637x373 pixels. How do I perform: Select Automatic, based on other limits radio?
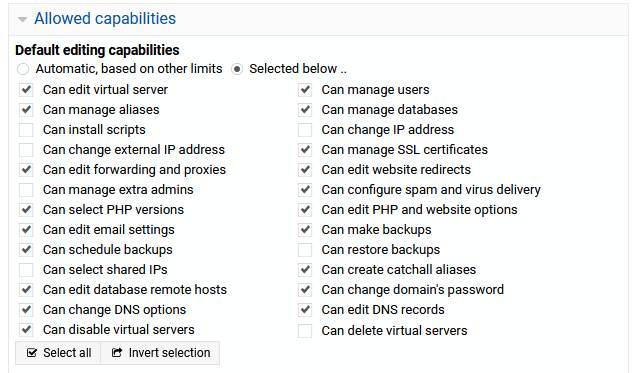click(23, 69)
